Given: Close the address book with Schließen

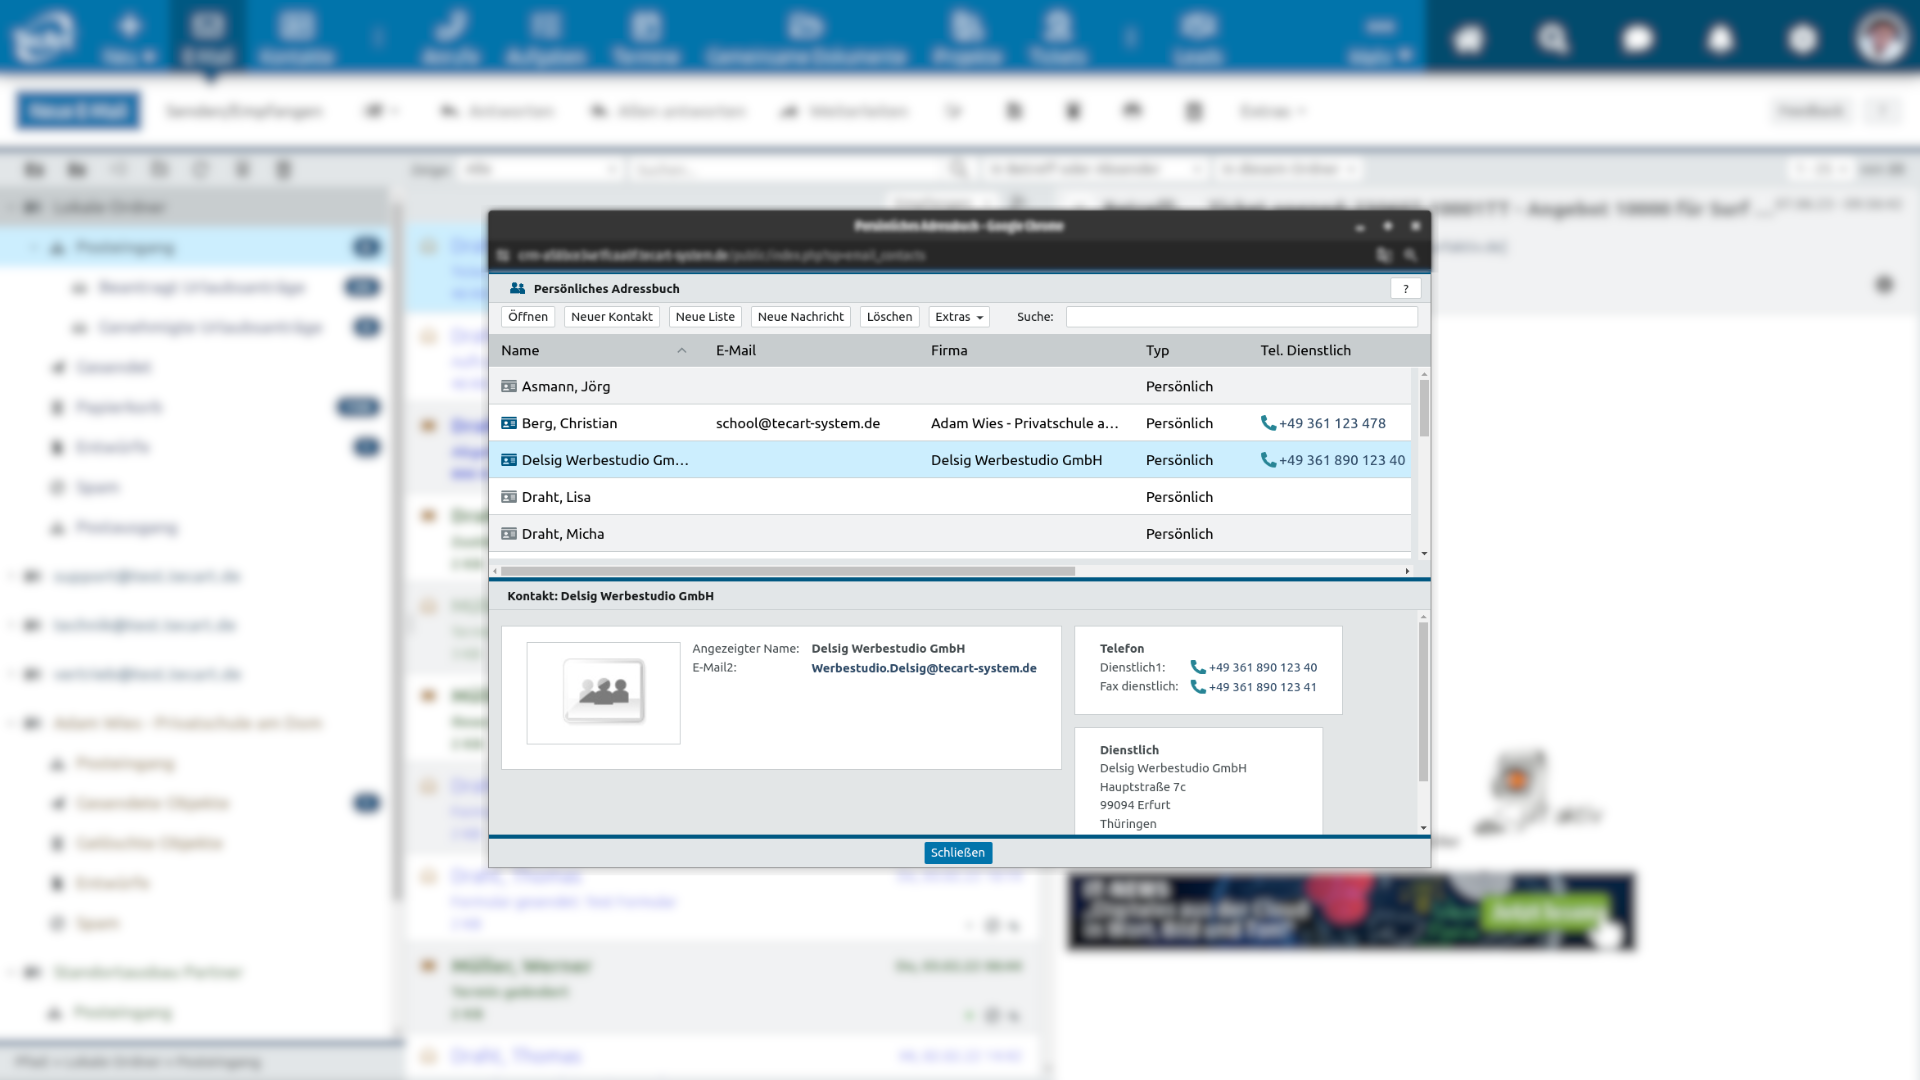Looking at the screenshot, I should [x=957, y=853].
